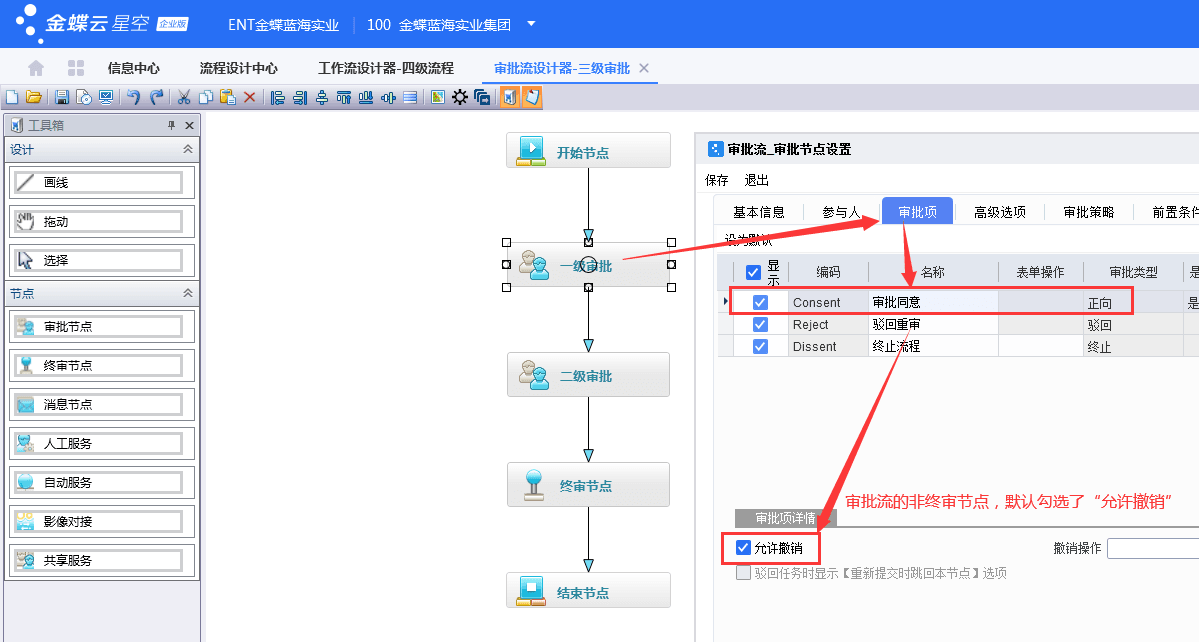Click 退出 to exit node settings

pyautogui.click(x=757, y=180)
